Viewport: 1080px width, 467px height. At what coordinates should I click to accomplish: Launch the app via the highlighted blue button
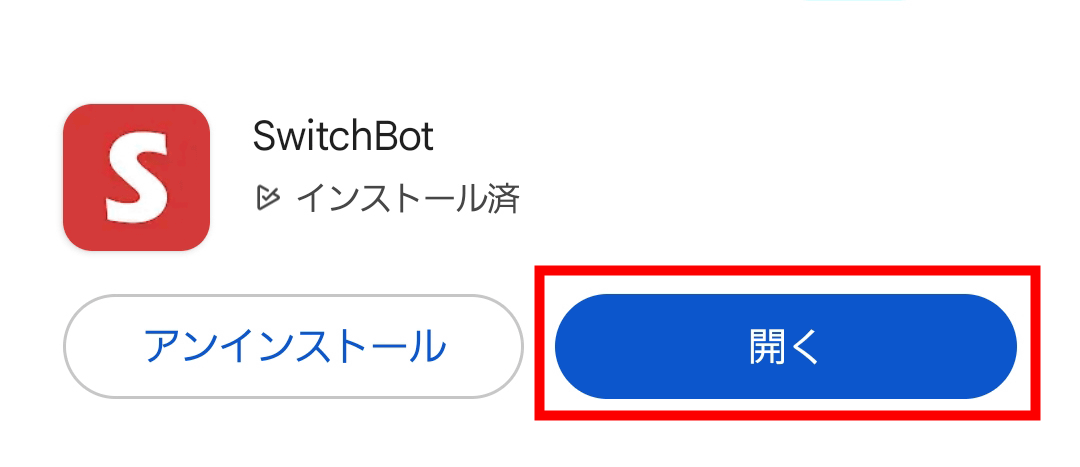pyautogui.click(x=785, y=346)
